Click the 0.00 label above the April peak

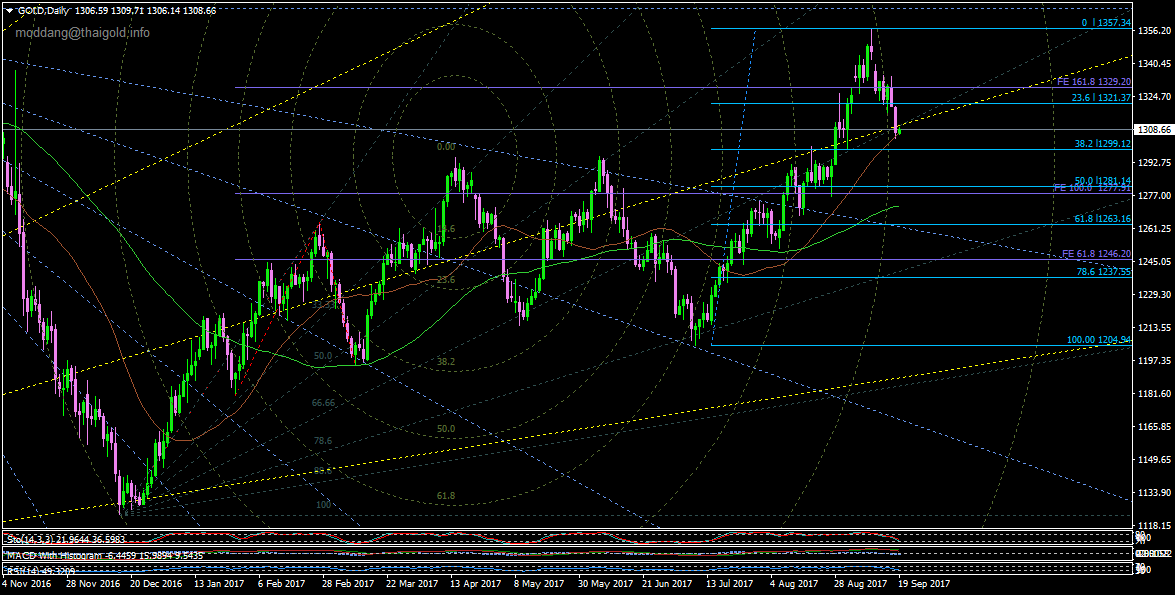447,147
